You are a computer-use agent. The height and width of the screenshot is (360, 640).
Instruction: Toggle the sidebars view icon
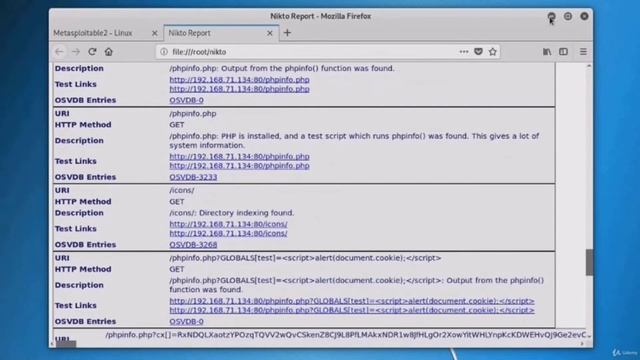pyautogui.click(x=563, y=52)
